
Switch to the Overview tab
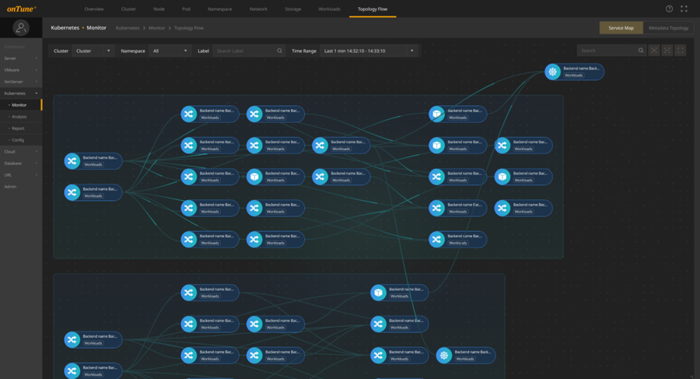point(94,9)
